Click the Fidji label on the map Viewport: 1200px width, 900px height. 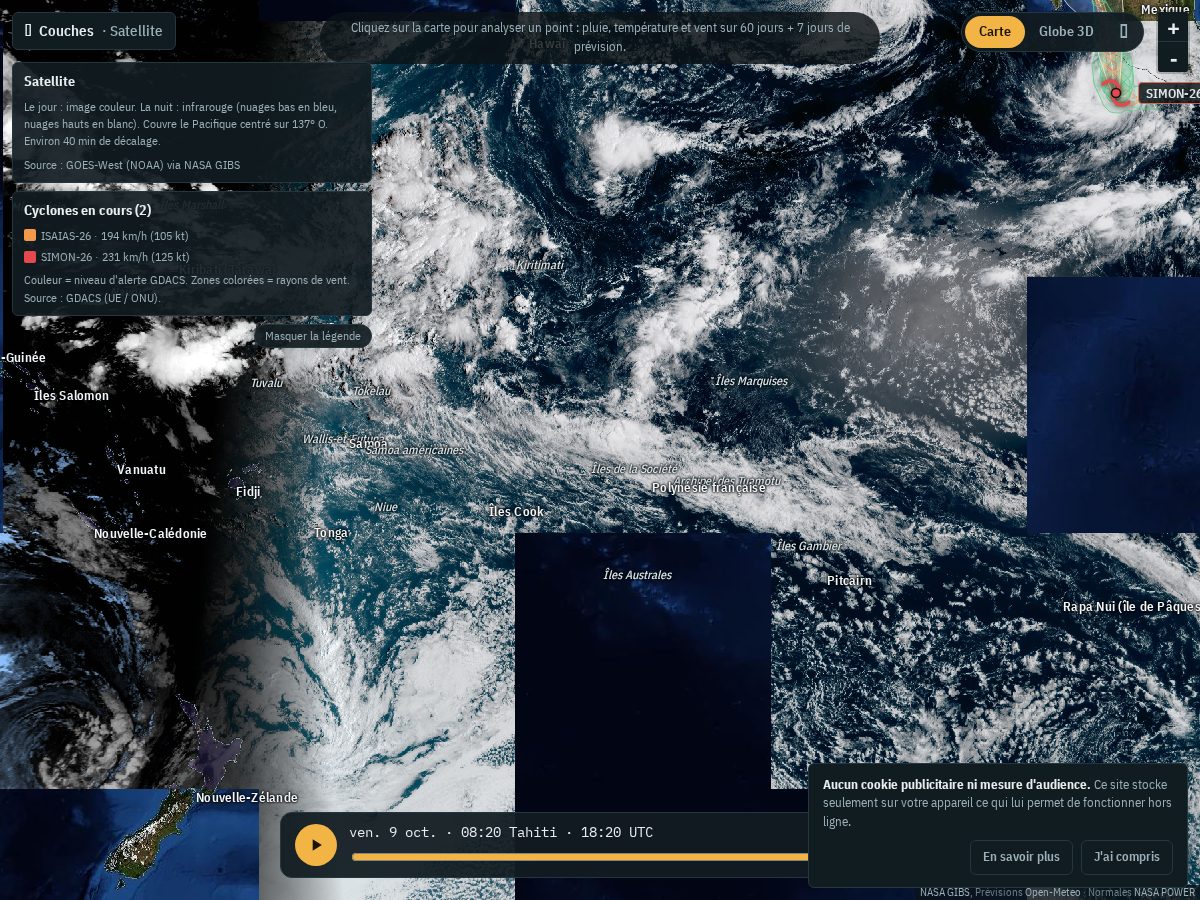click(x=248, y=492)
